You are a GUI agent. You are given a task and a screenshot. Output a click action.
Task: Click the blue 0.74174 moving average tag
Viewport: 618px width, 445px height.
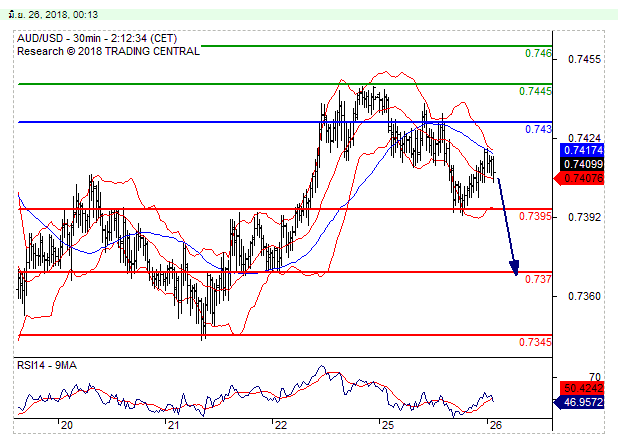click(x=582, y=150)
